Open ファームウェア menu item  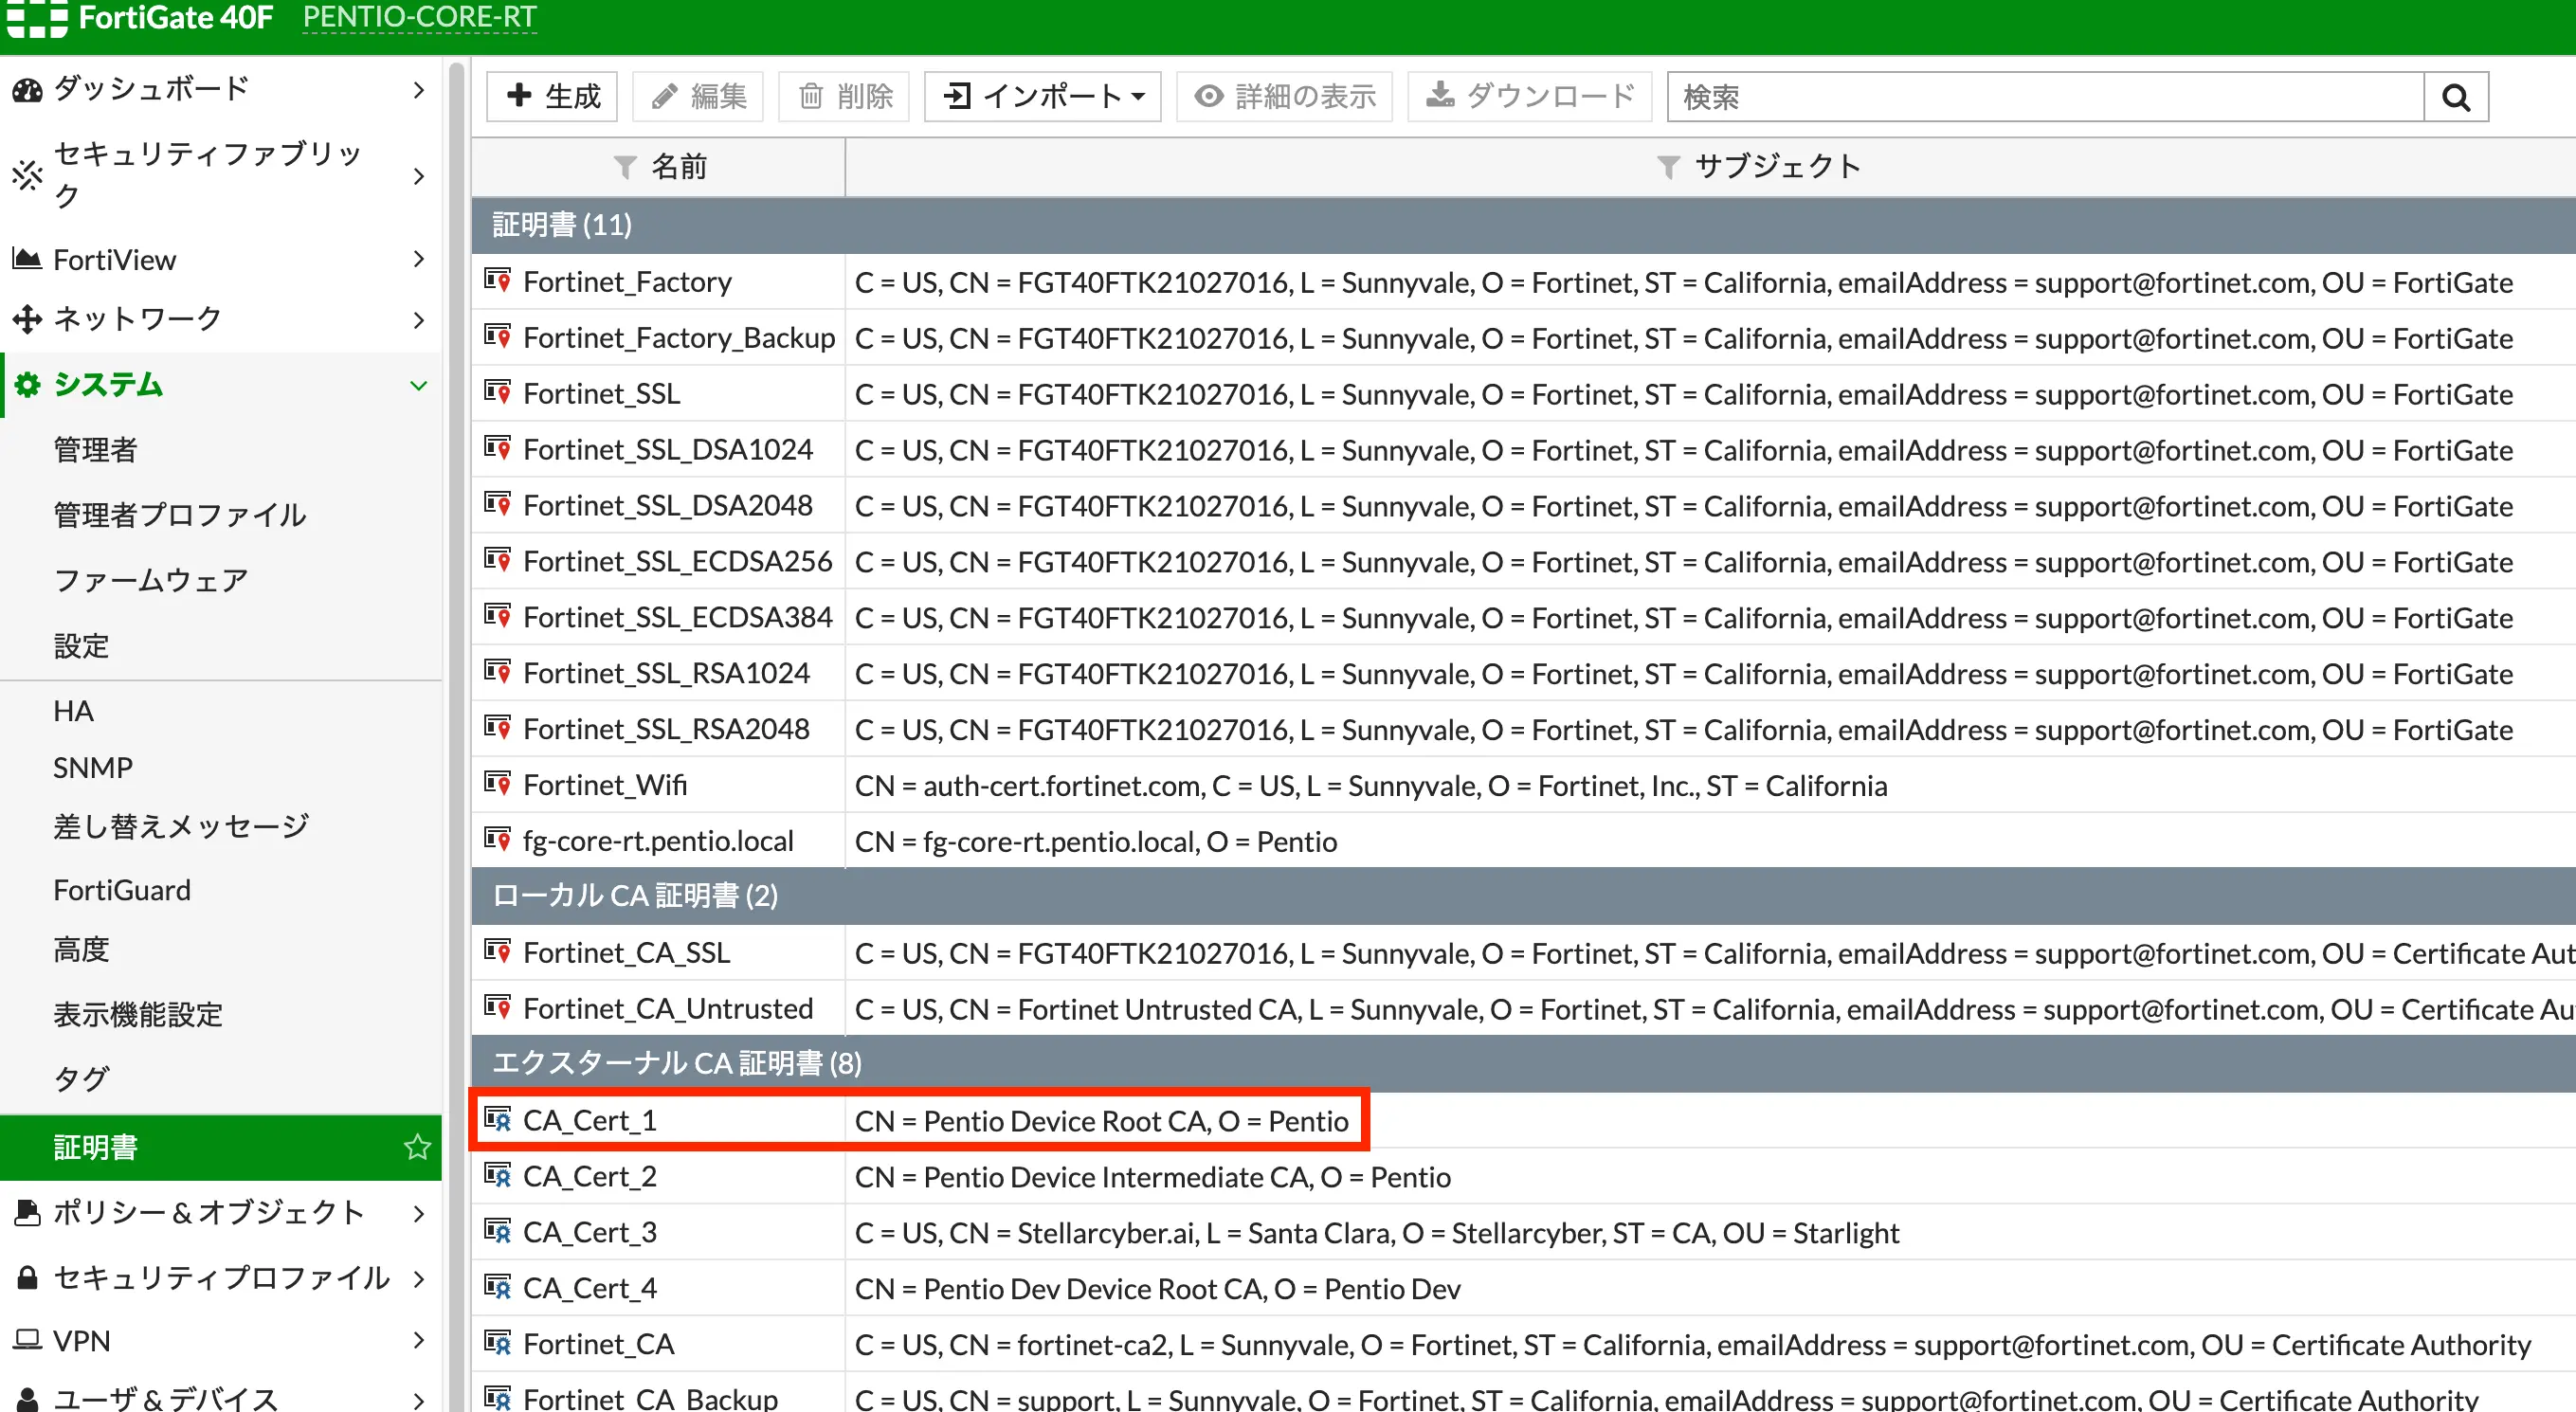[151, 580]
